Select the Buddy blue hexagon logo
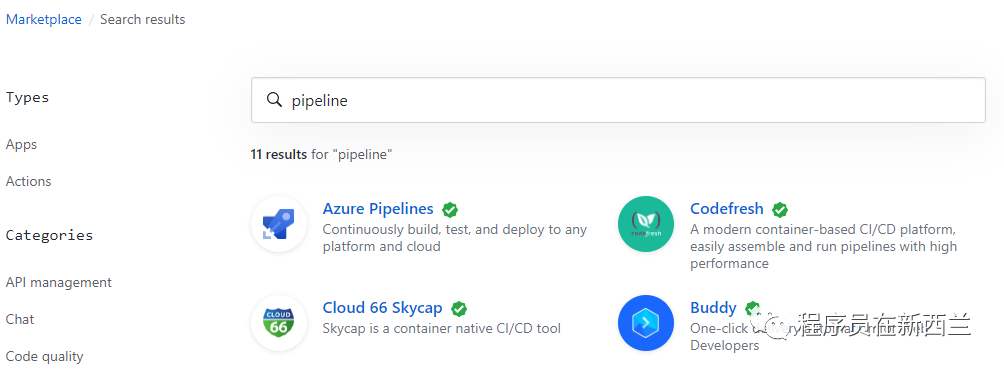The image size is (1004, 369). point(646,323)
